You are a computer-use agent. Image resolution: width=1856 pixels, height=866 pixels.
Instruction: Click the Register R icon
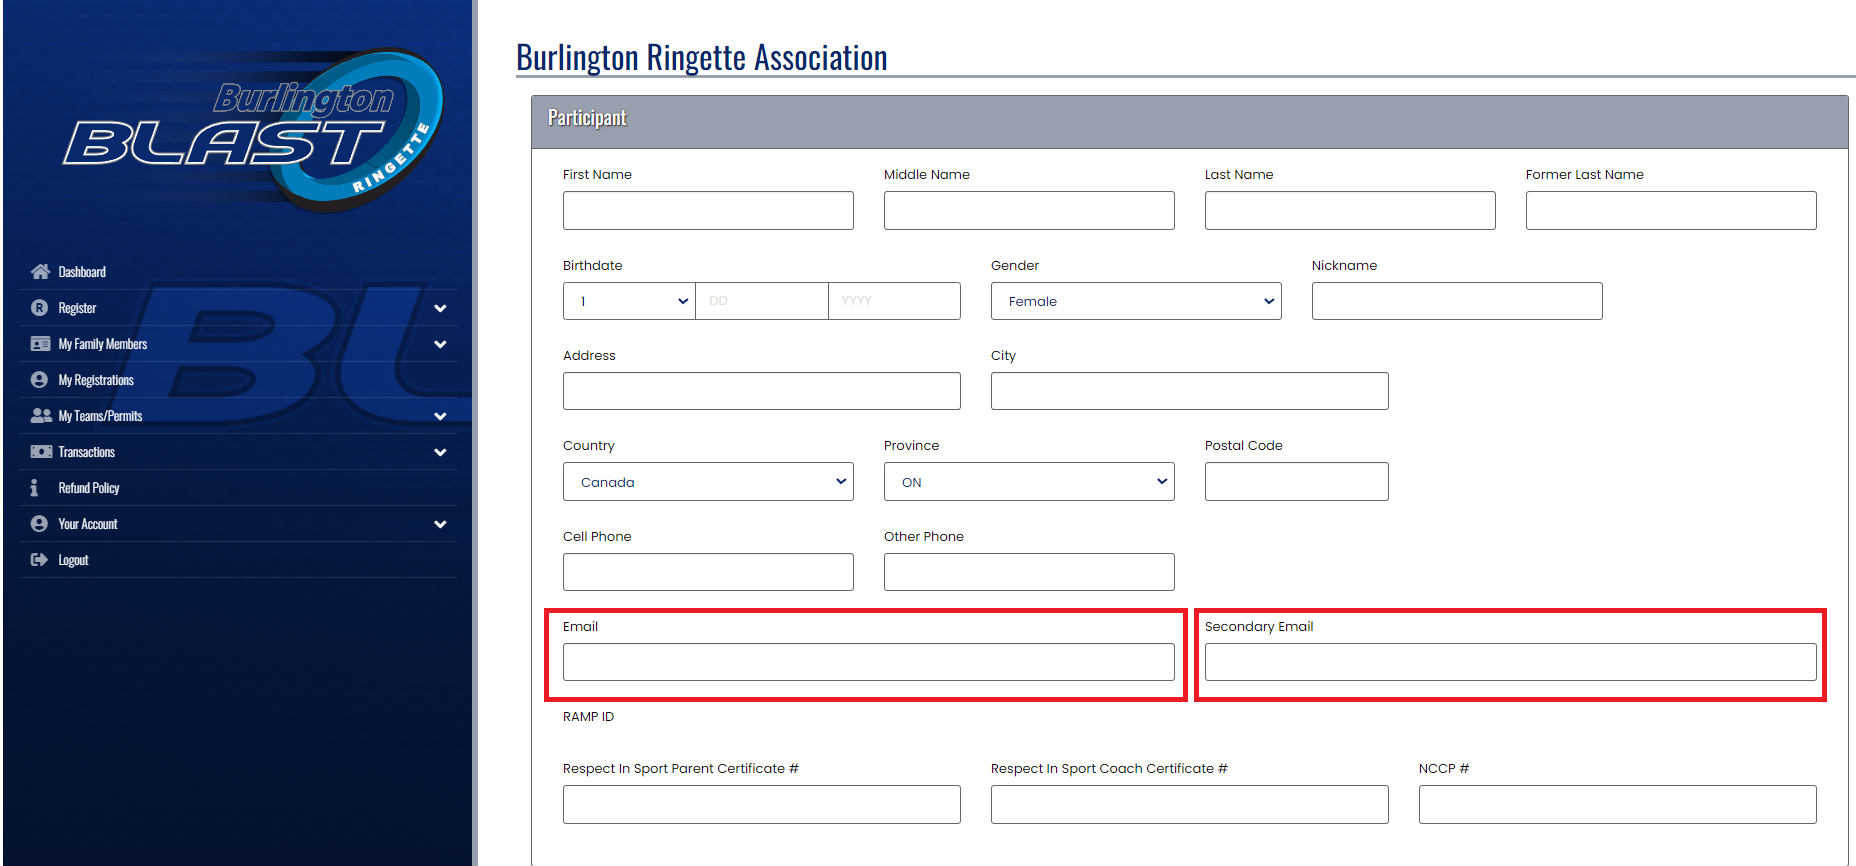(x=40, y=308)
